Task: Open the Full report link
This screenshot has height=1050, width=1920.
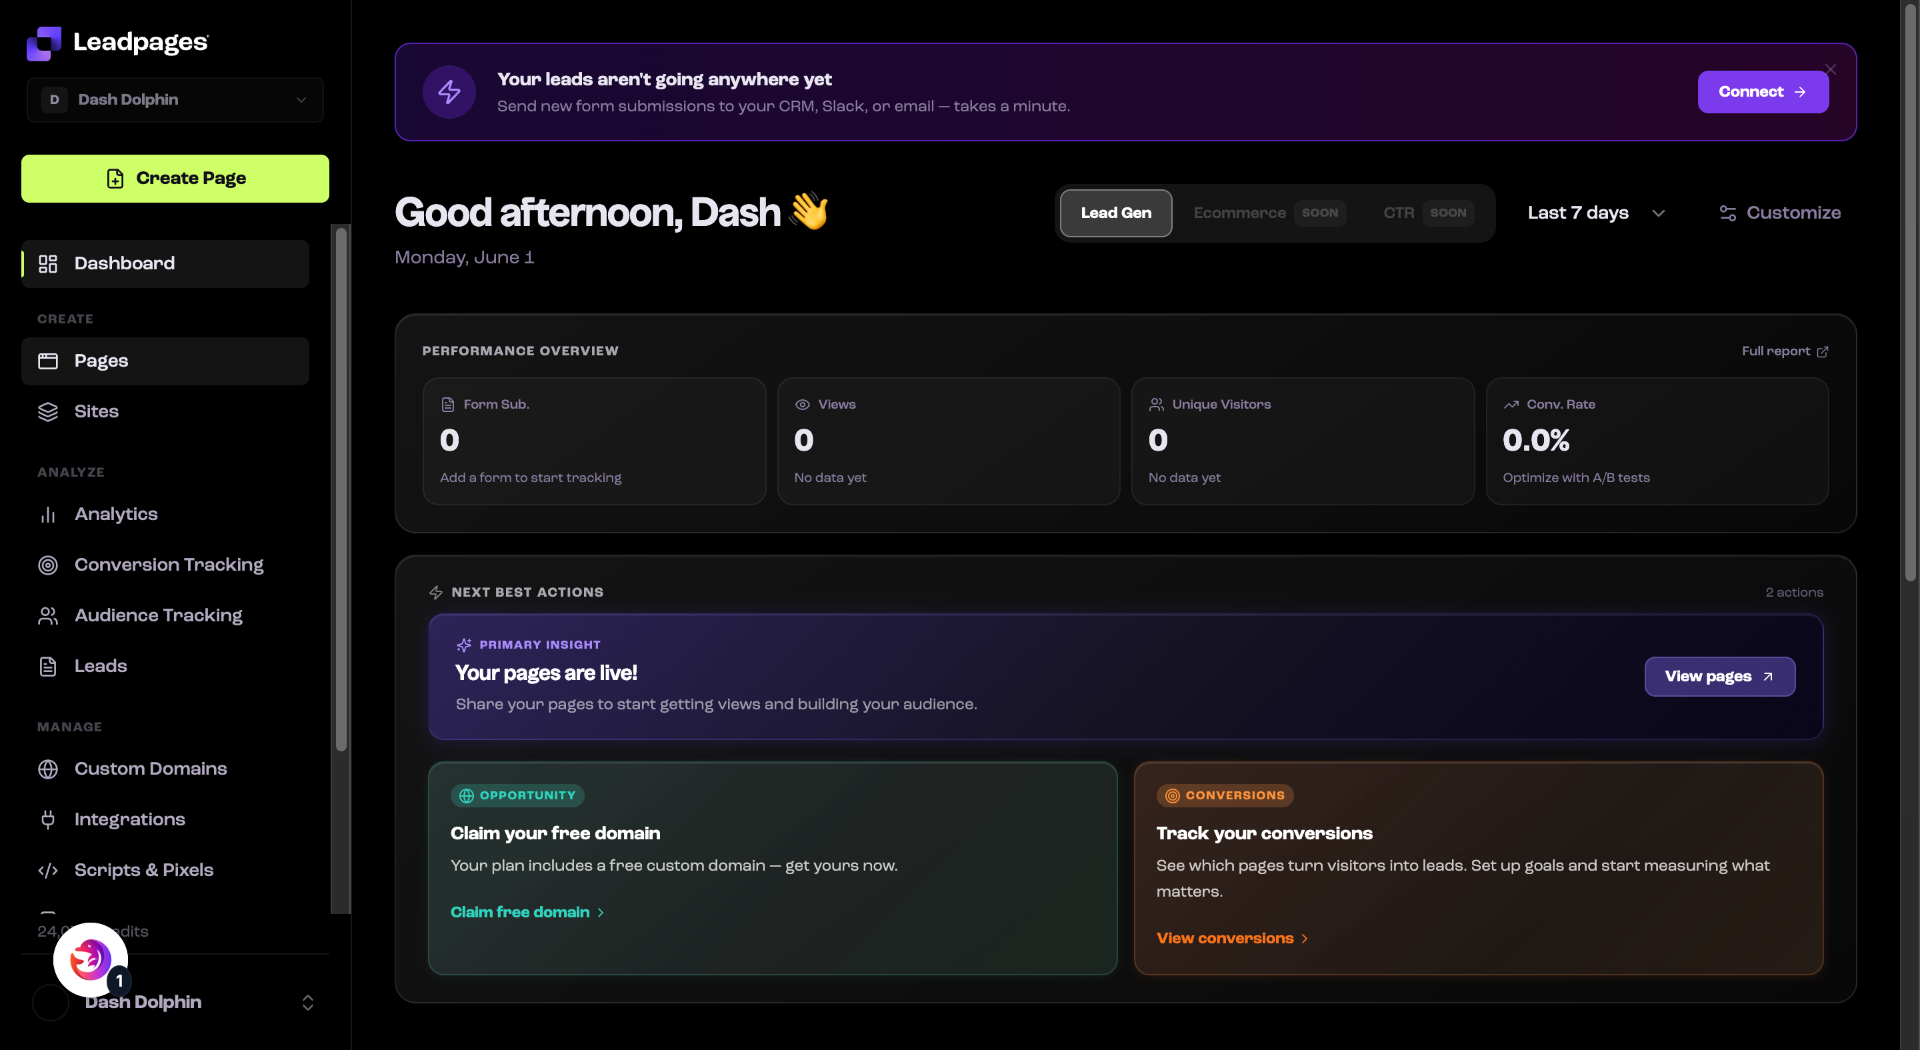Action: pyautogui.click(x=1785, y=351)
